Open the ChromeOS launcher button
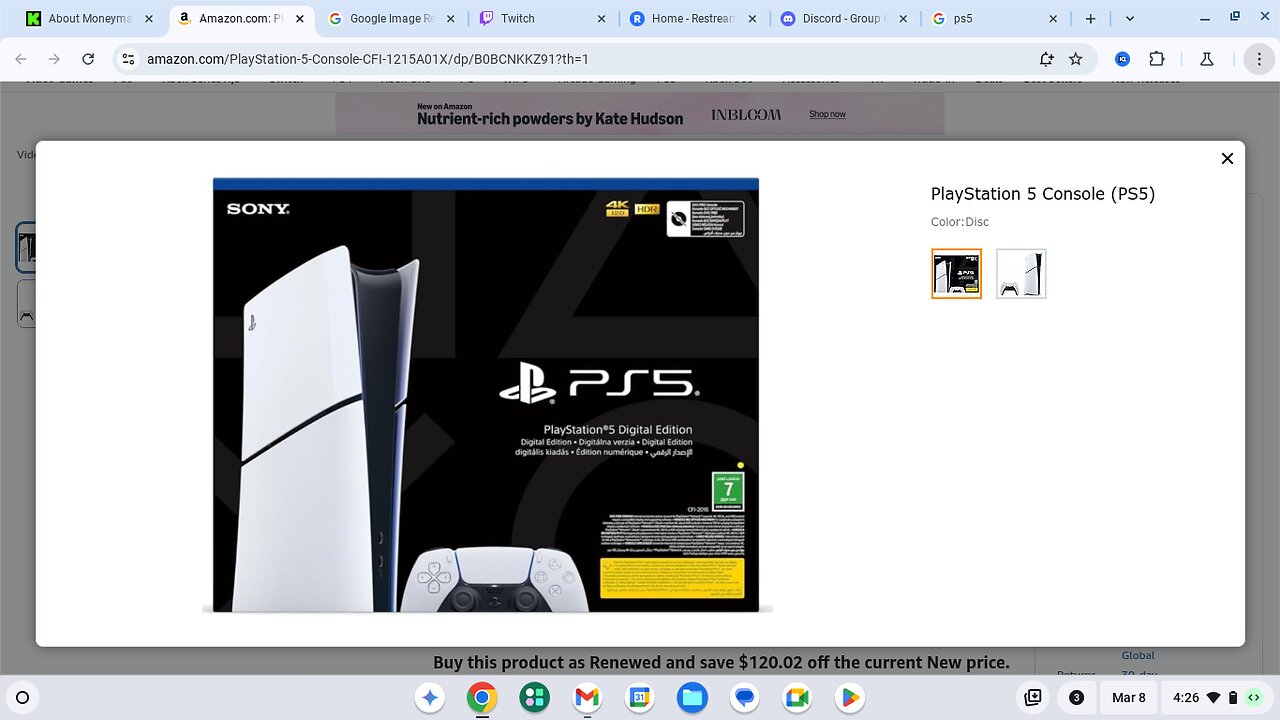 pyautogui.click(x=22, y=698)
